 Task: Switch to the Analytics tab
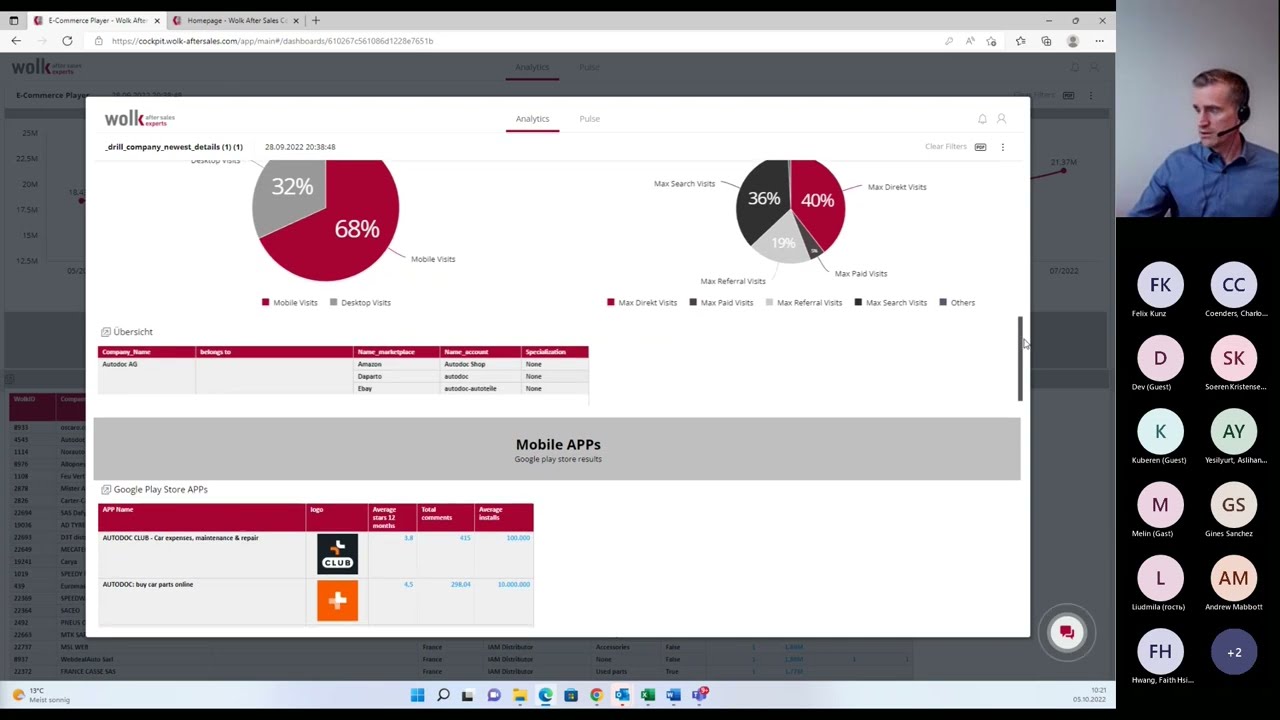[532, 119]
